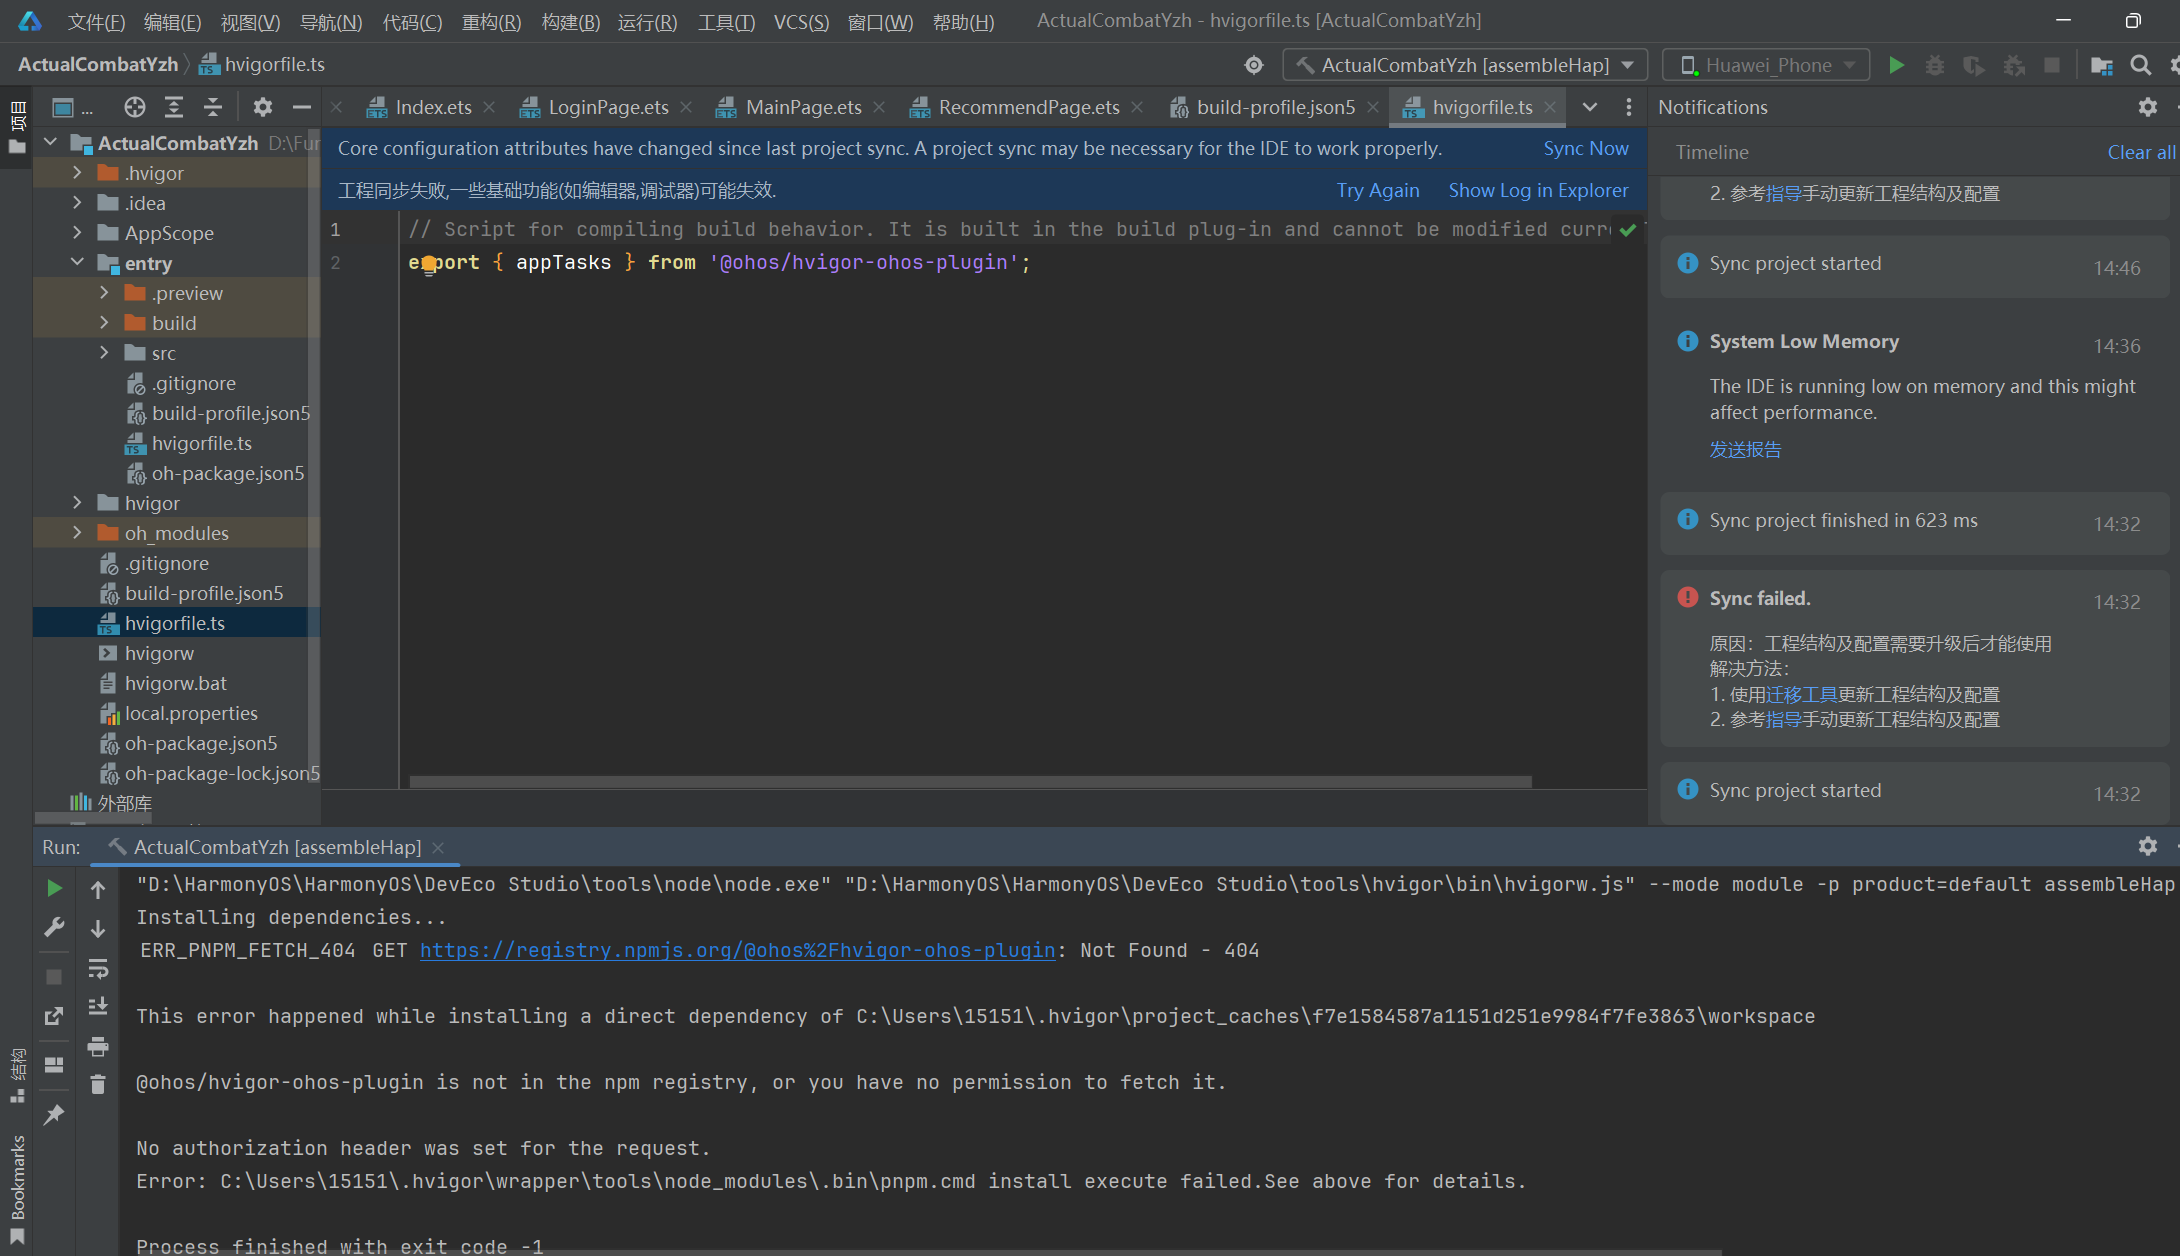Viewport: 2180px width, 1256px height.
Task: Click the device manager folder icon in toolbar
Action: tap(2101, 65)
